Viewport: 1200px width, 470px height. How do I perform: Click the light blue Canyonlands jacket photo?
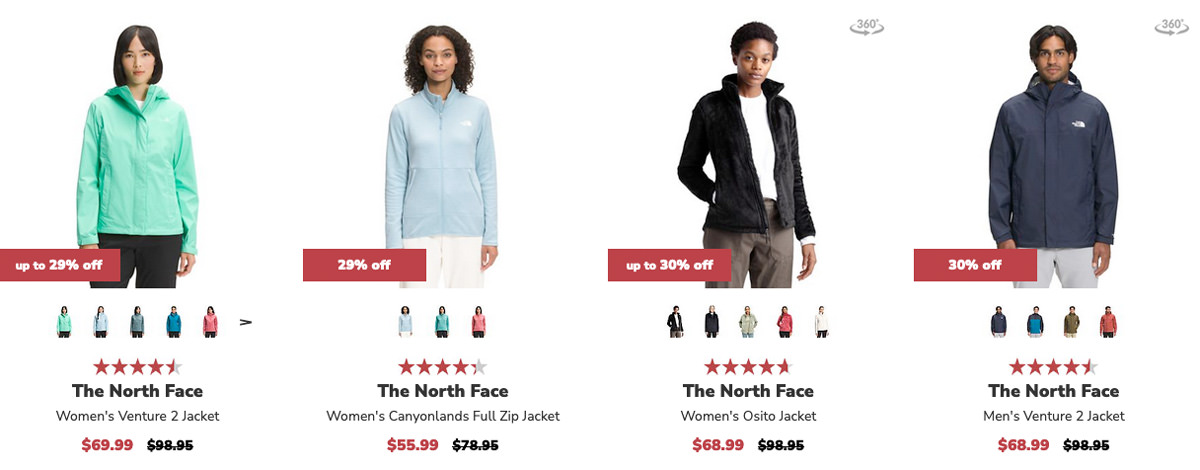click(x=442, y=150)
